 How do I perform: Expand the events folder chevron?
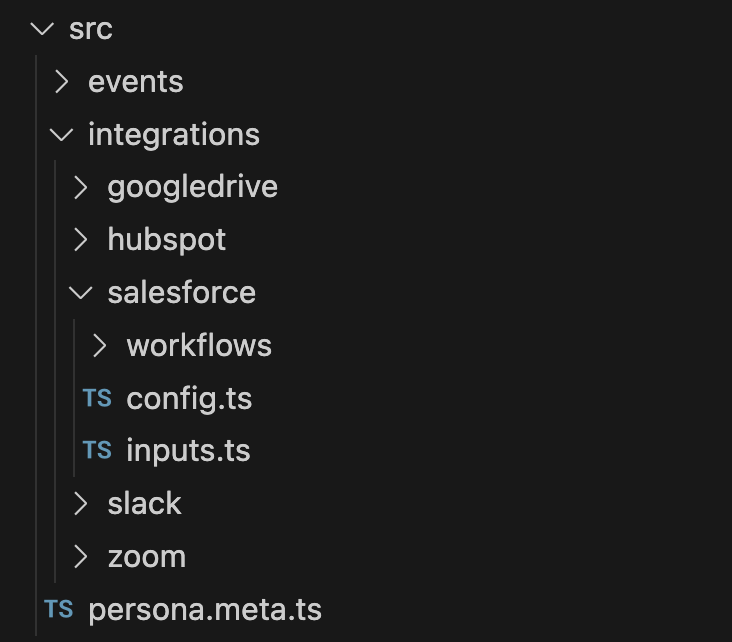(62, 82)
